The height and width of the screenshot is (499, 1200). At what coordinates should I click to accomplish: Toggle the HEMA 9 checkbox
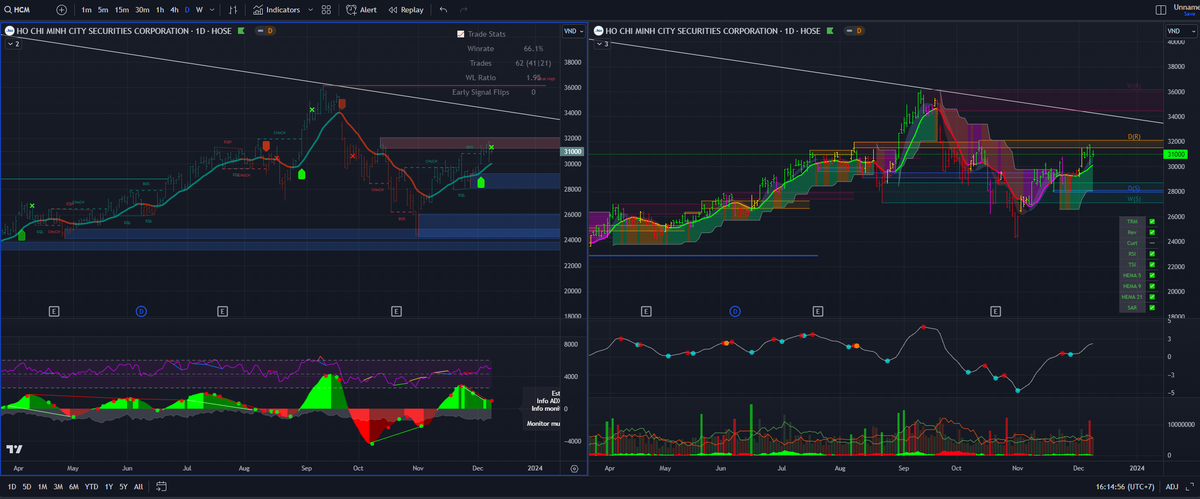pos(1152,287)
